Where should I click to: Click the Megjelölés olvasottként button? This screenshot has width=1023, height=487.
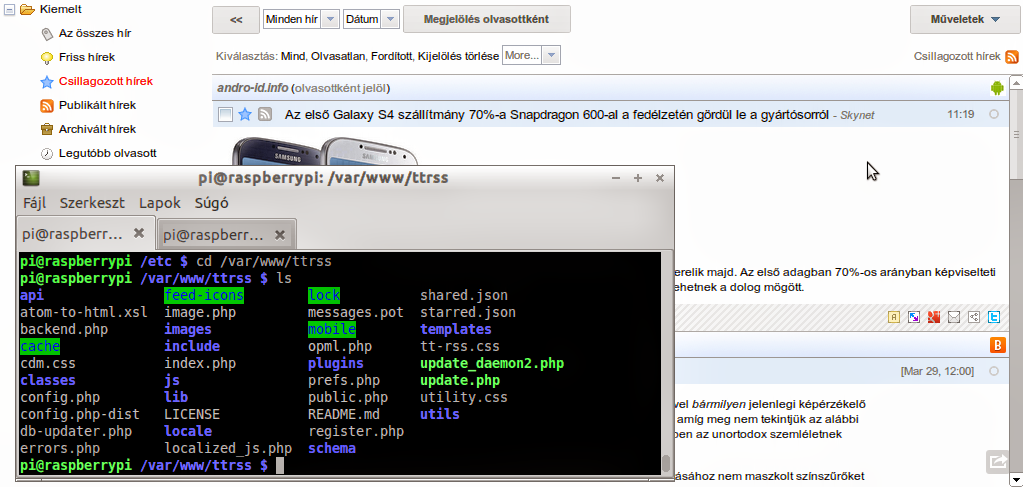point(487,20)
